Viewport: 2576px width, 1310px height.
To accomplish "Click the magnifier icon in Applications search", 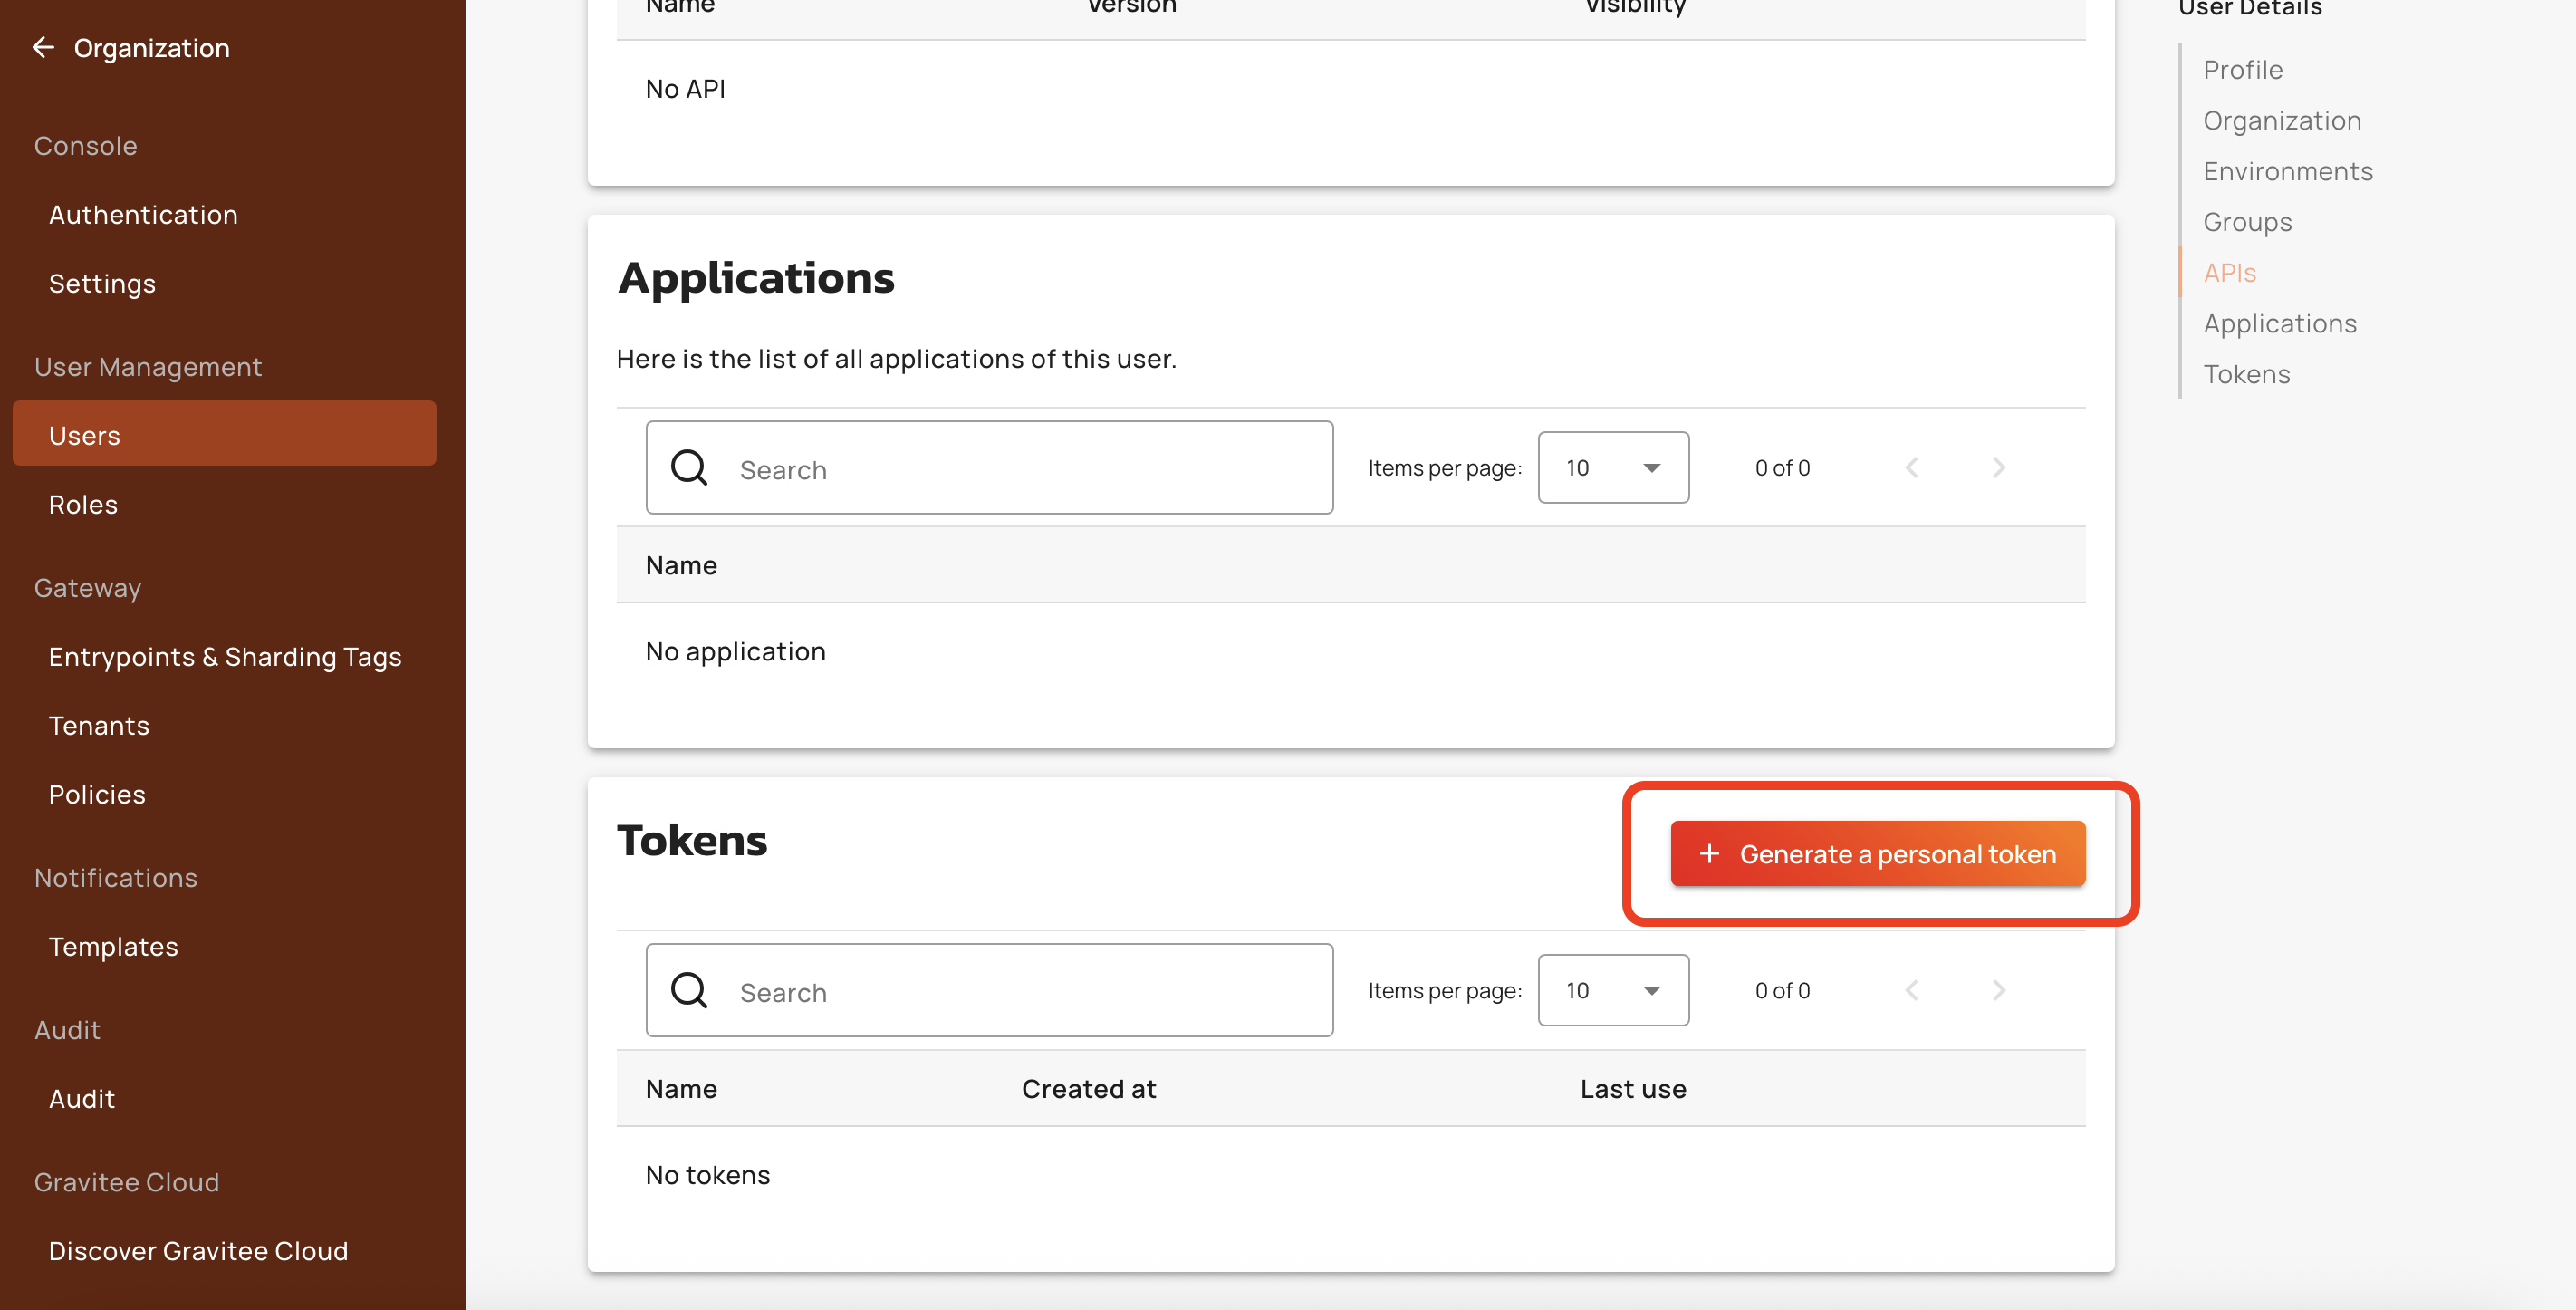I will point(689,468).
